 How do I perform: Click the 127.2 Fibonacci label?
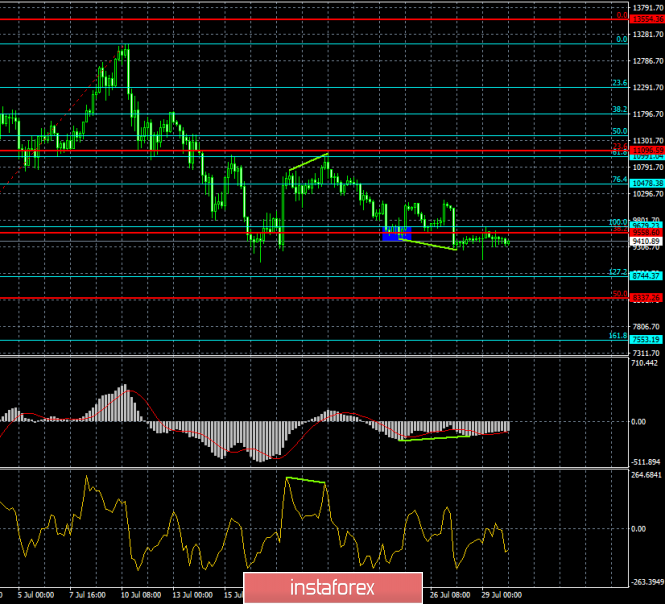[x=618, y=272]
